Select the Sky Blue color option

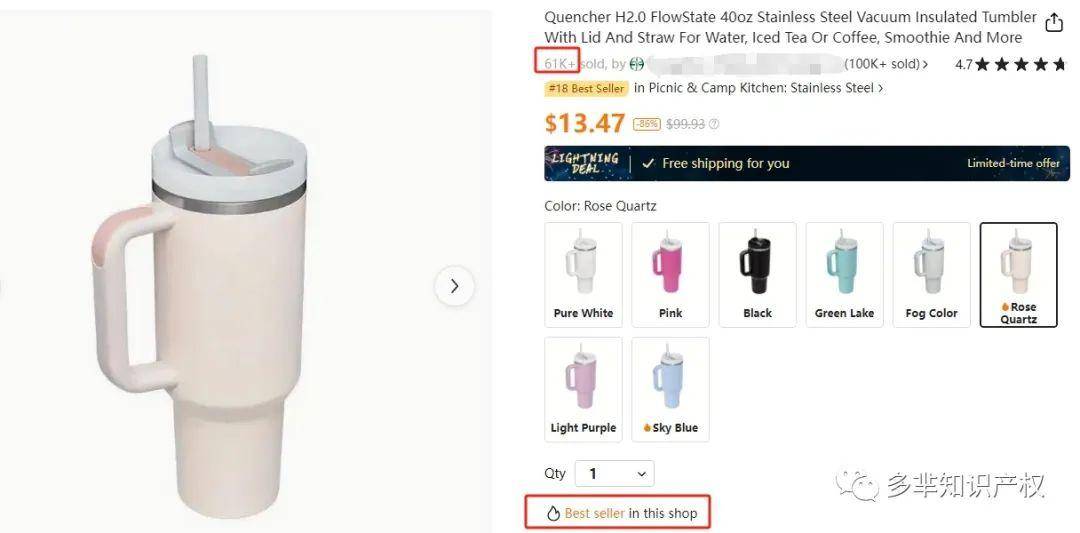[x=670, y=389]
